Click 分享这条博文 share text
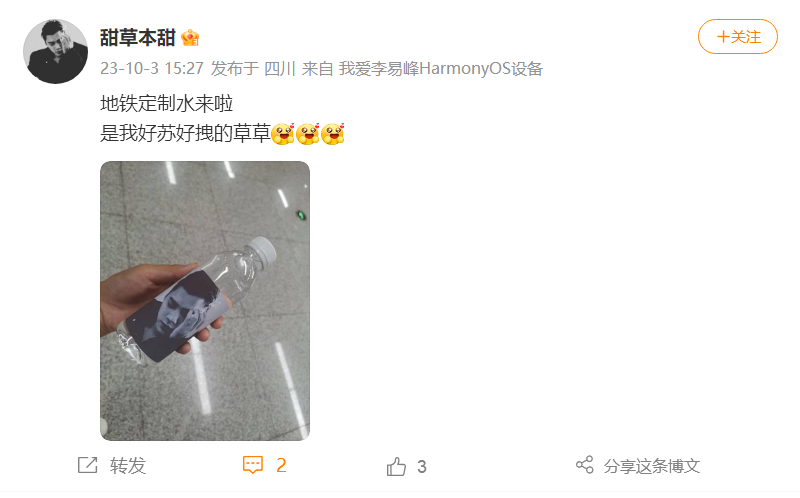 click(652, 466)
